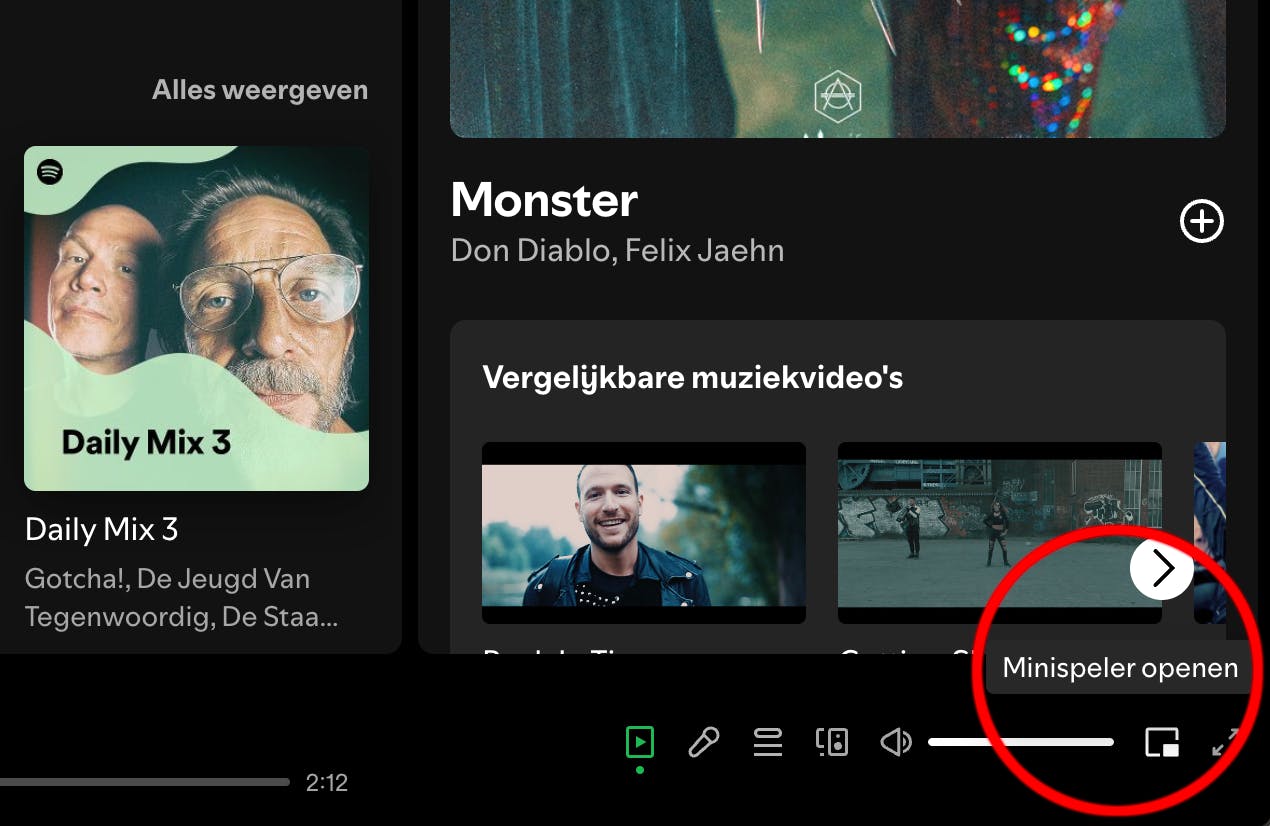Click the 'Vergelijkbare muziekvideo's' heading
Screen dimensions: 1270x826
tap(693, 378)
